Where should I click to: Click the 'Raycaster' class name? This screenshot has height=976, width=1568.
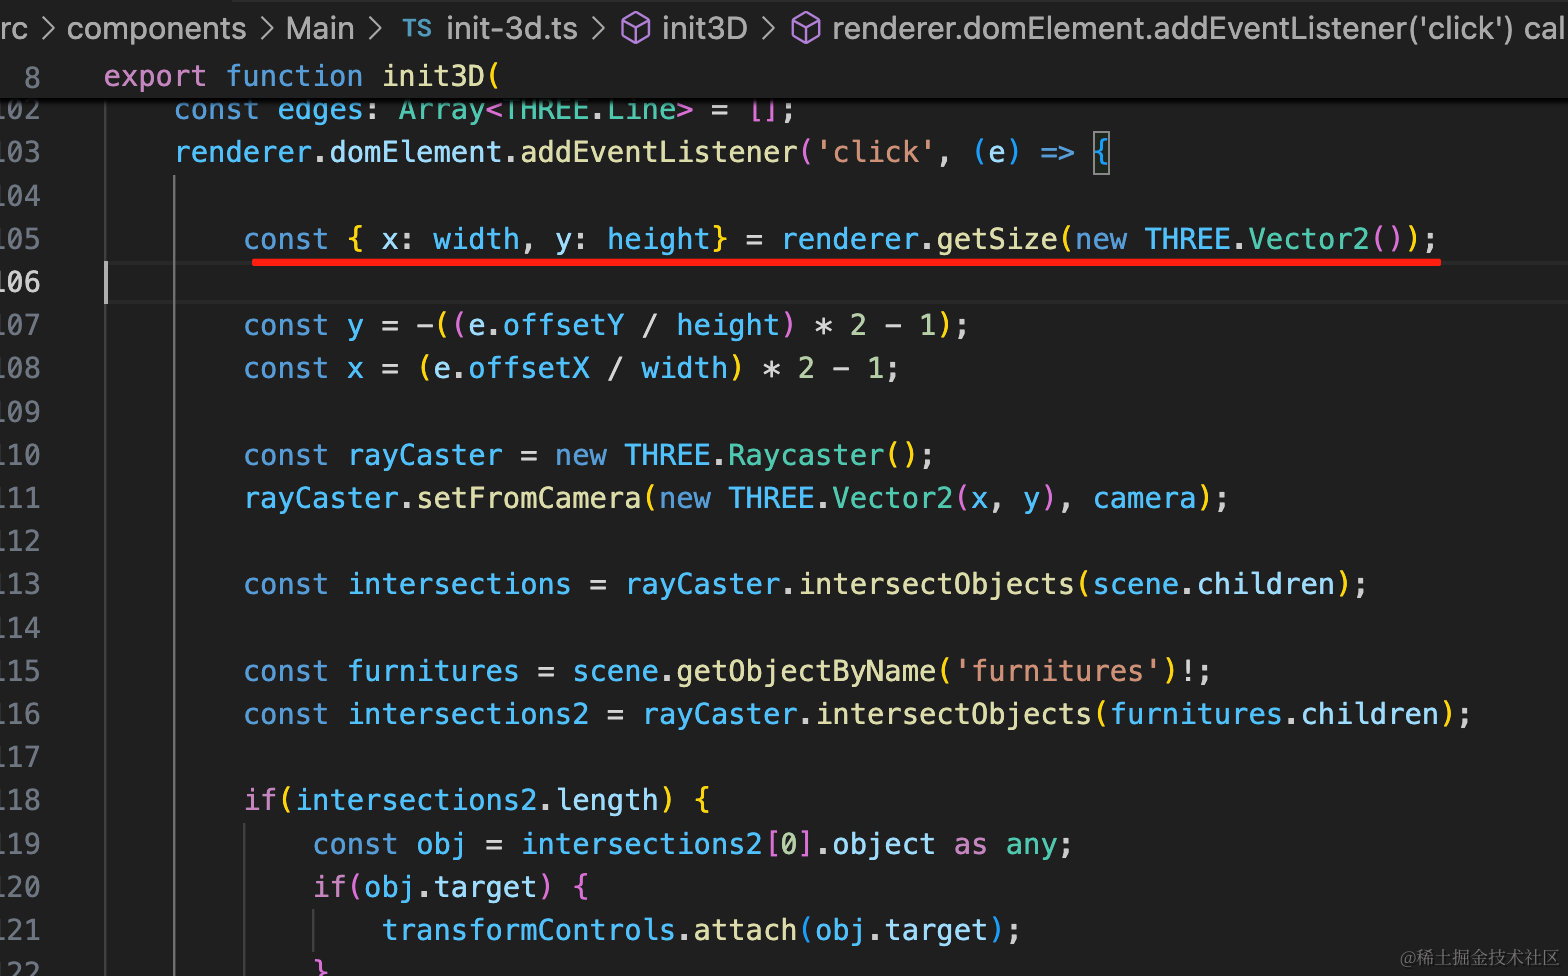click(806, 455)
